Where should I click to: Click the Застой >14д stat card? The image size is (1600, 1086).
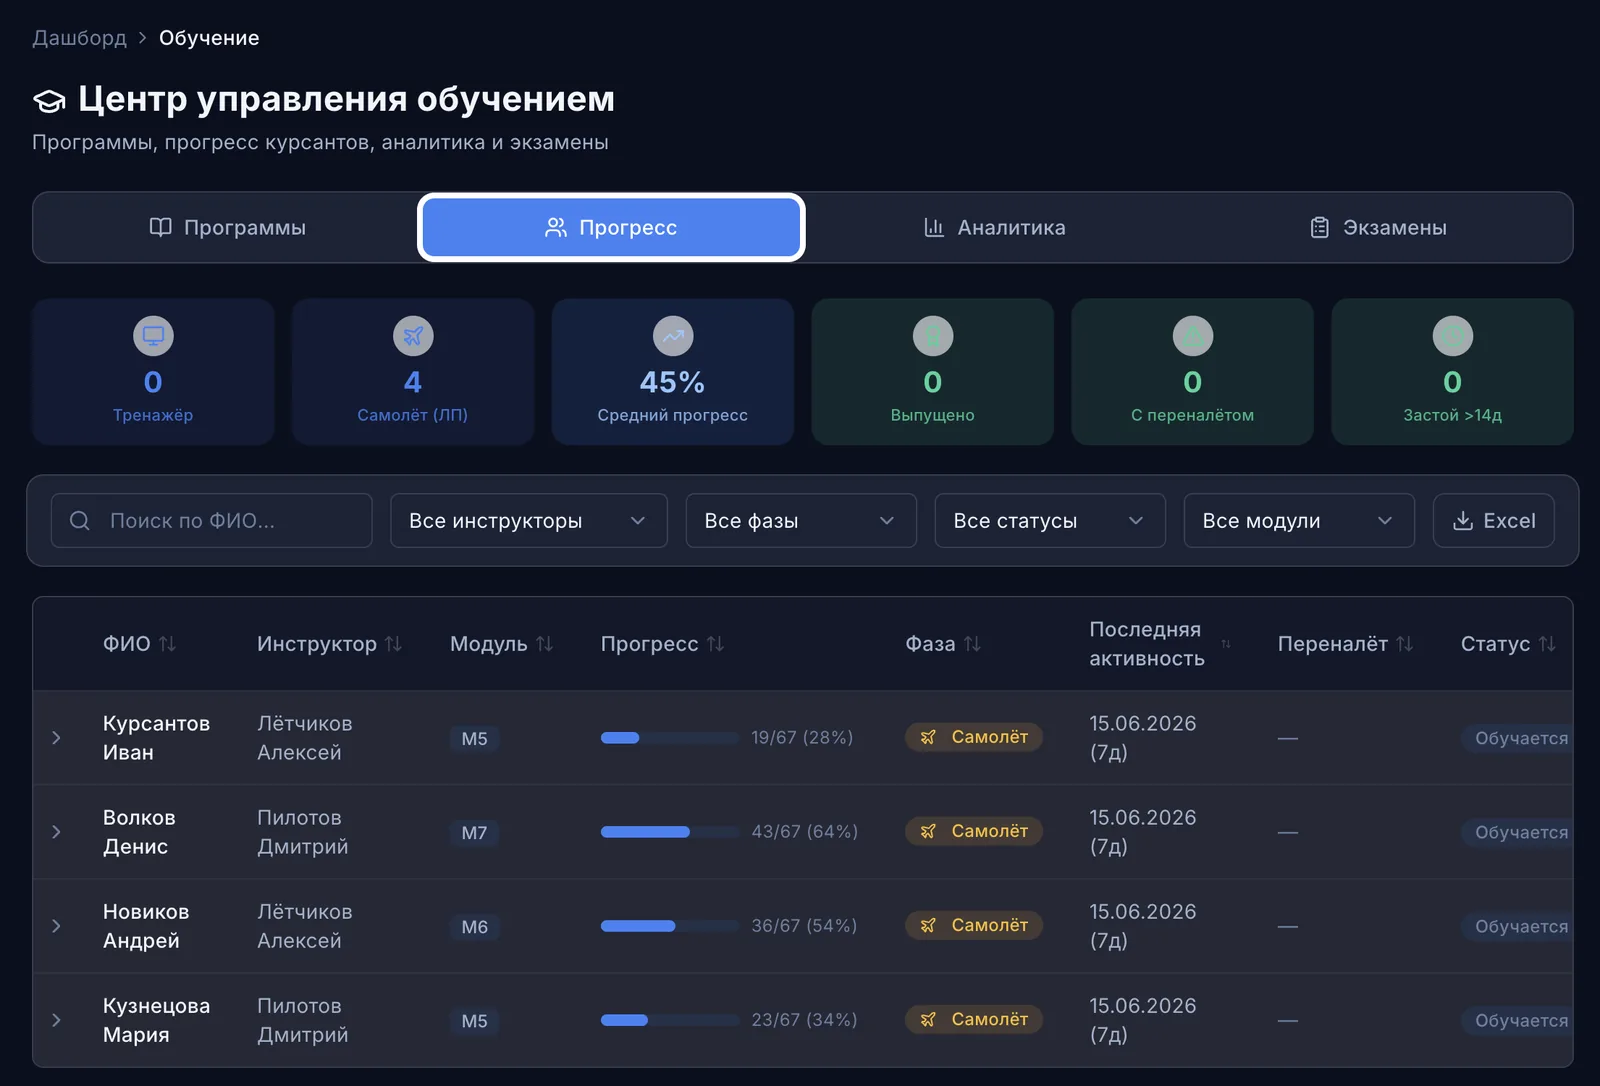click(x=1453, y=371)
